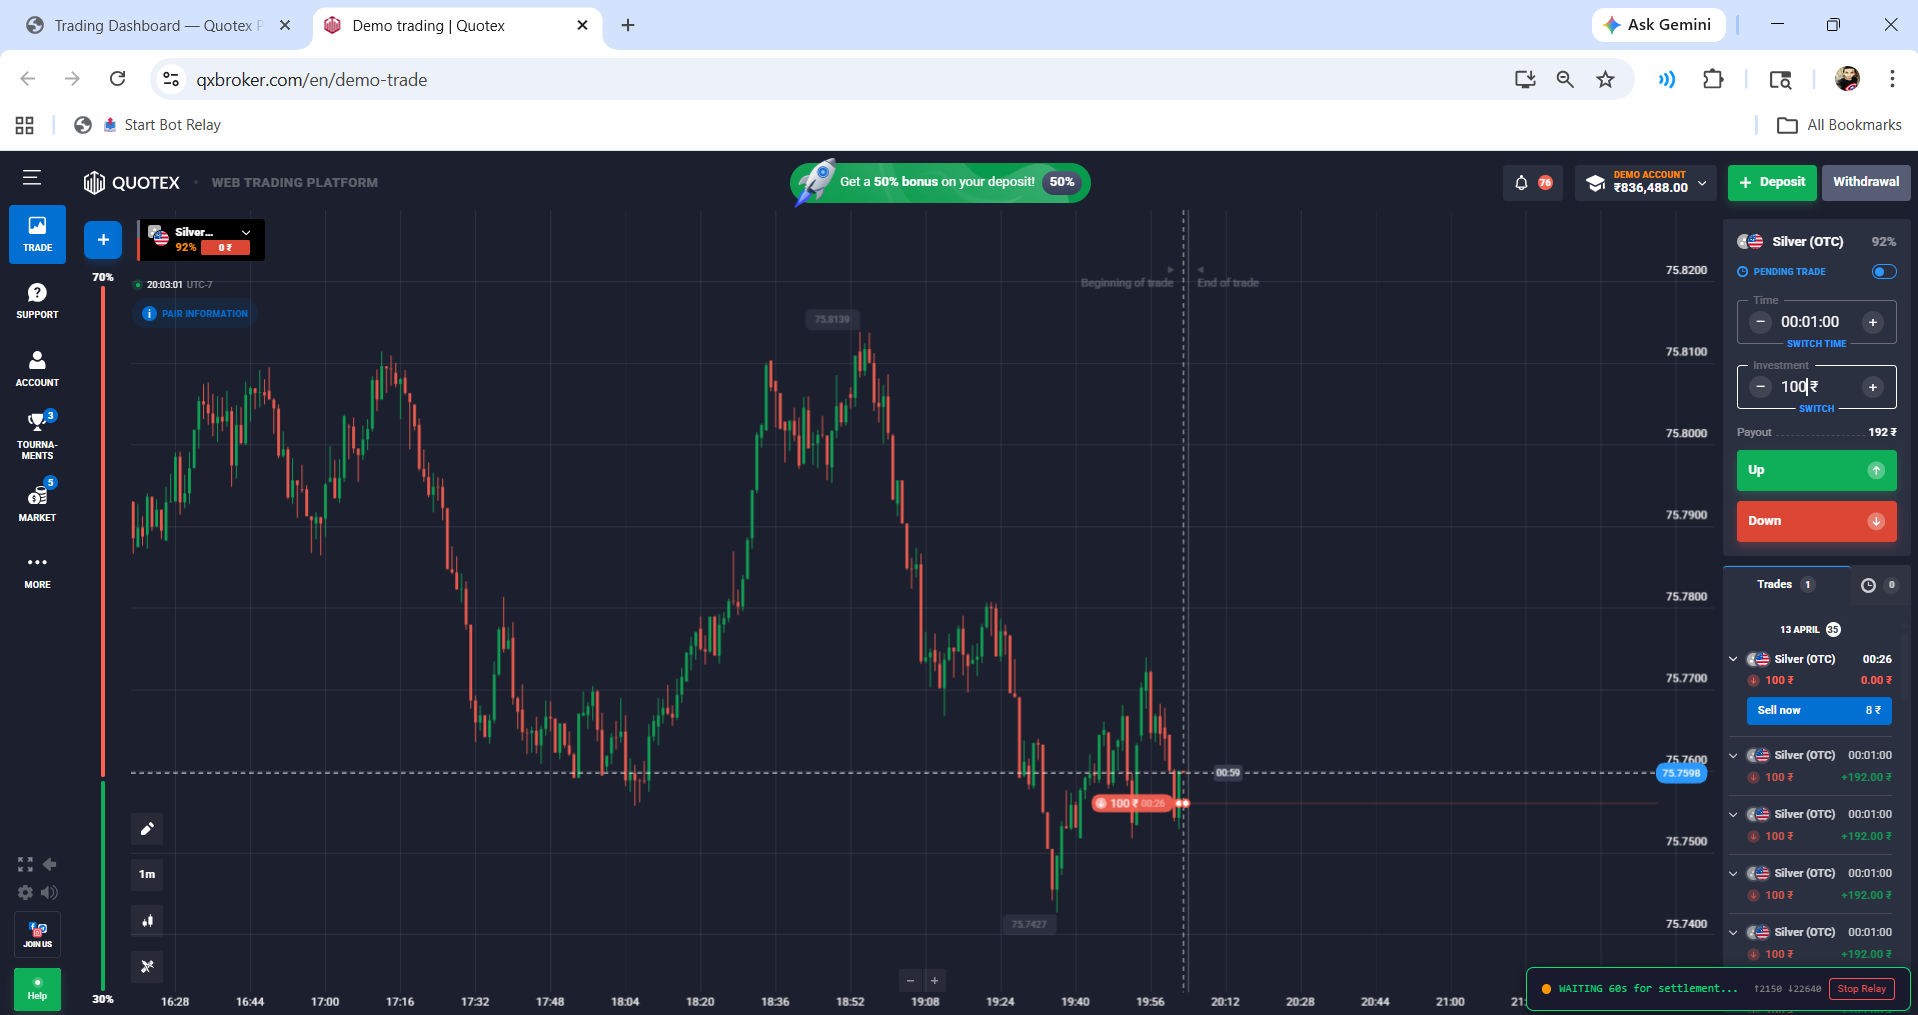Screen dimensions: 1918x1015
Task: Collapse the sidebar with left arrow icon
Action: [x=49, y=864]
